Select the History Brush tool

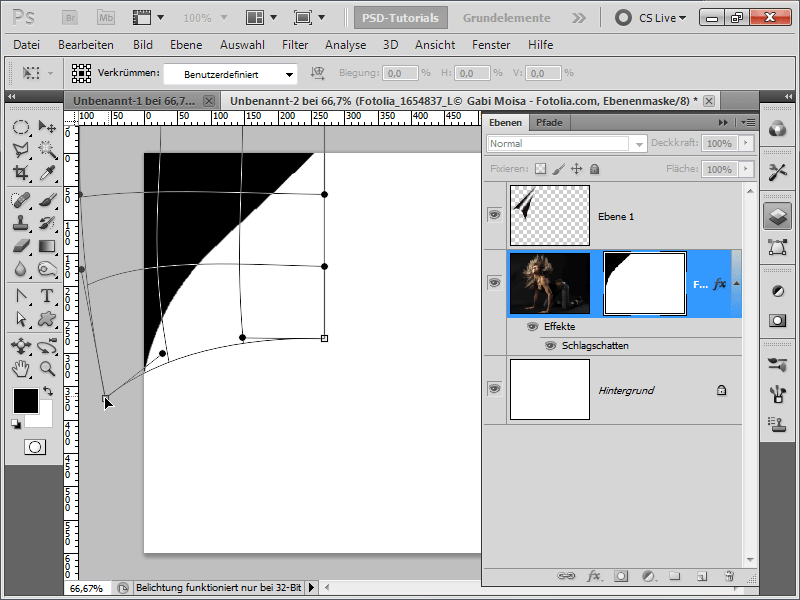pos(47,223)
